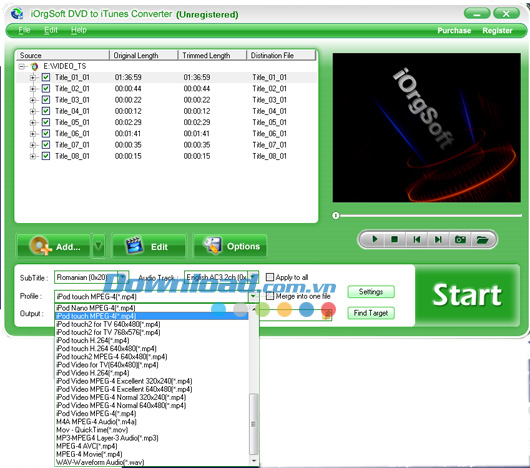Click the Settings button
The height and width of the screenshot is (468, 530).
click(371, 292)
